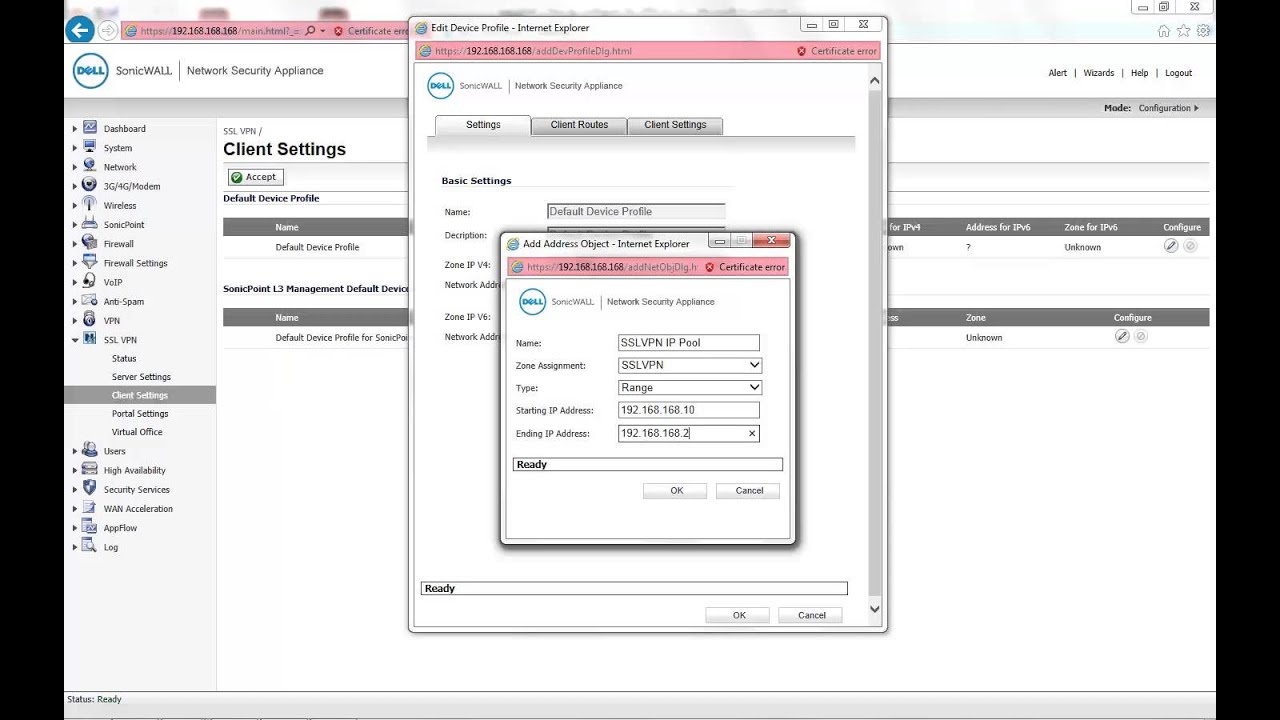
Task: Click Certificate error in Edit Device Profile
Action: (x=837, y=51)
